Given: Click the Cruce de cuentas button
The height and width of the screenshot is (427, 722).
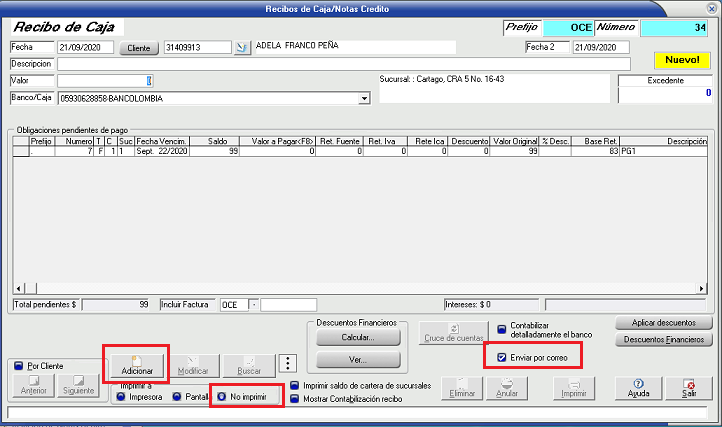Looking at the screenshot, I should point(454,334).
